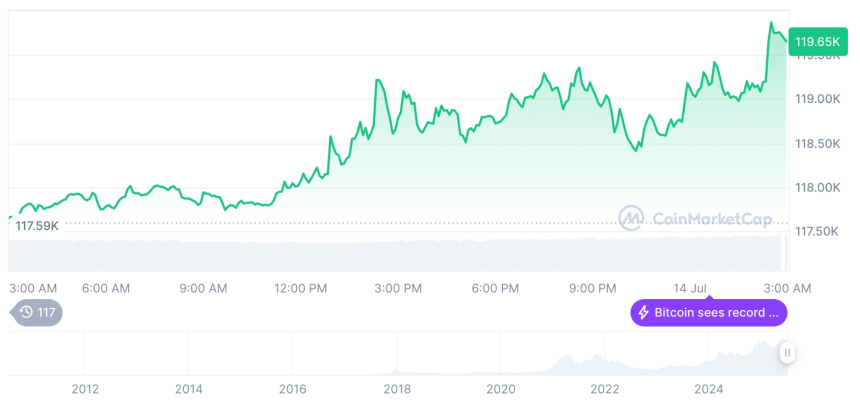Viewport: 860px width, 401px height.
Task: Select the green 119.65K current price label
Action: point(817,42)
